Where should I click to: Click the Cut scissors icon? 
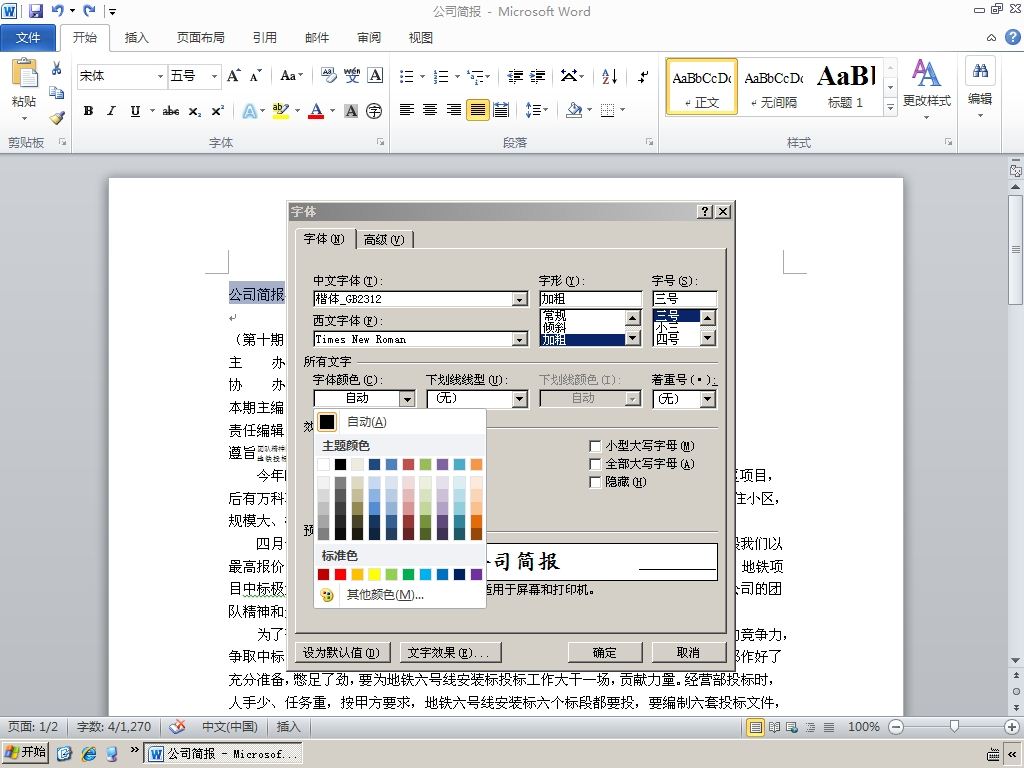coord(57,69)
